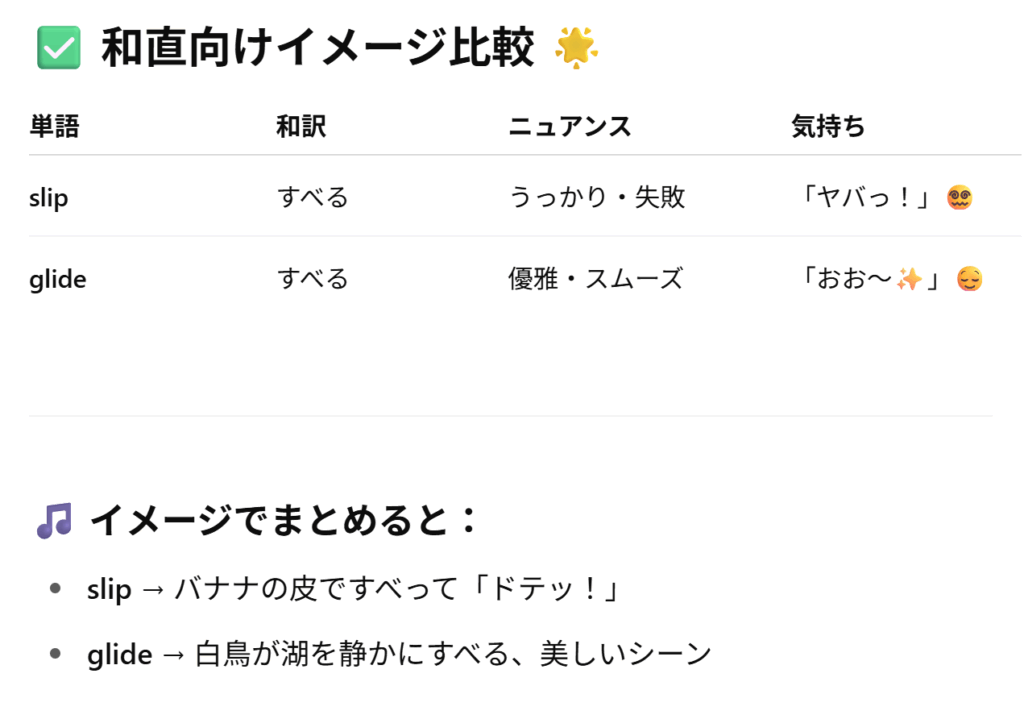Click the sparkles emoji inside 「おお～」
1024x715 pixels.
tap(909, 279)
